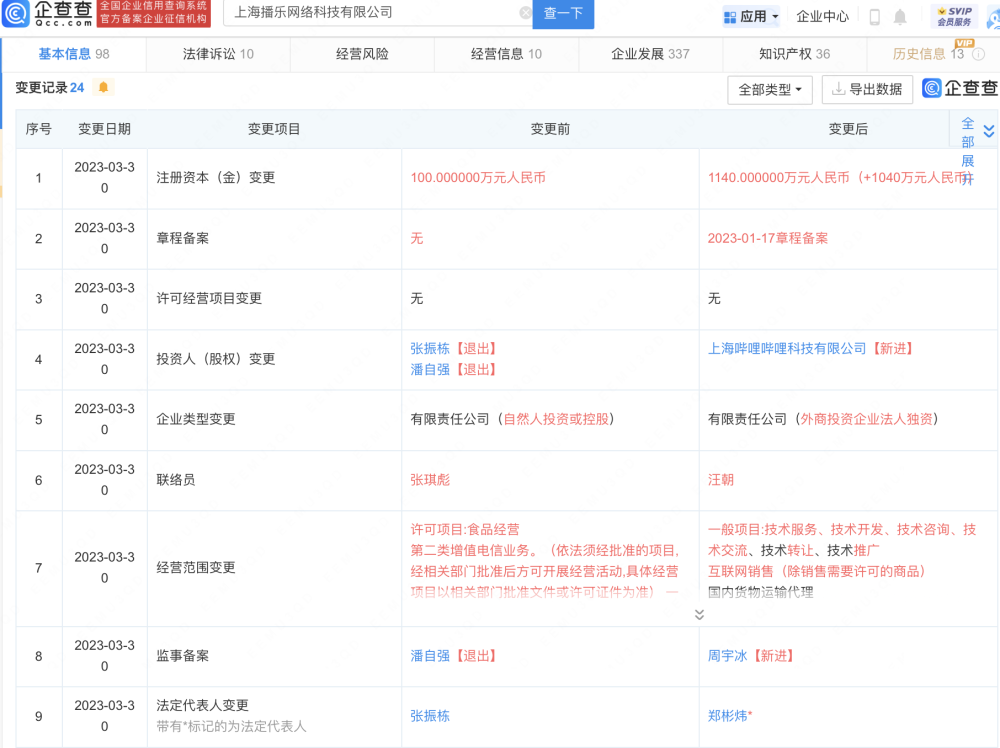Open the 上海哔哩哔哩科技有限公司 link
The height and width of the screenshot is (748, 1000).
tap(787, 349)
